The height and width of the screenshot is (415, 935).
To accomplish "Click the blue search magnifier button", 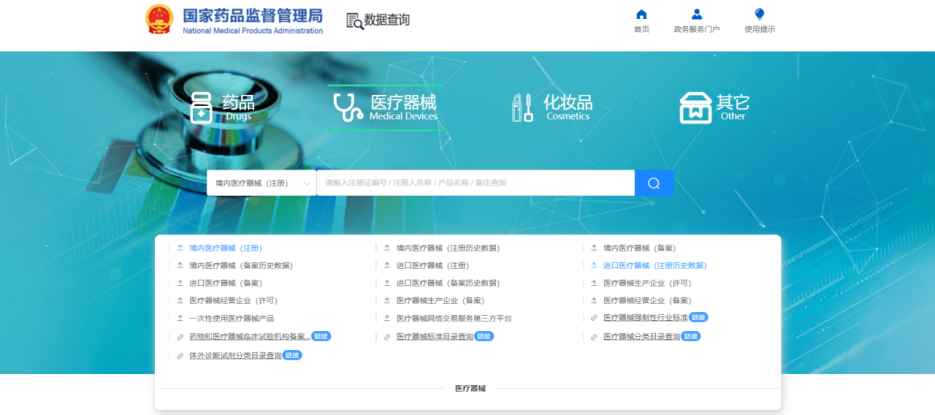I will [x=653, y=183].
